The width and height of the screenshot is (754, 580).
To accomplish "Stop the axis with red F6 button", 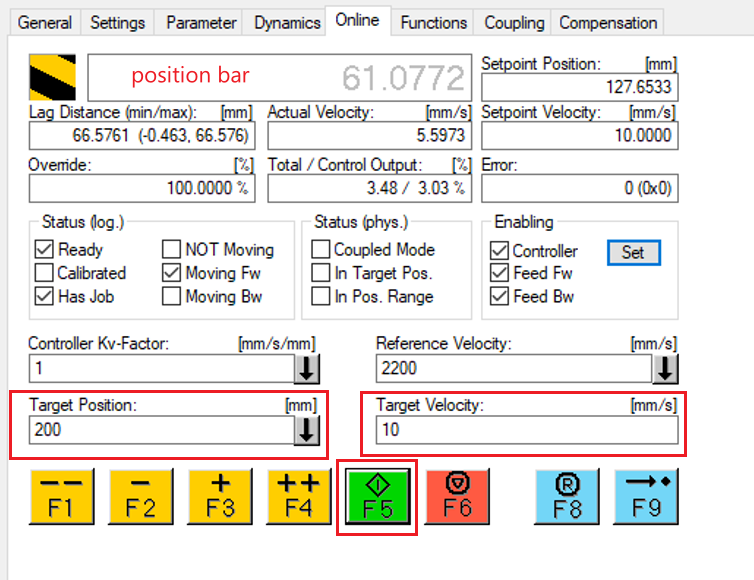I will (x=455, y=495).
